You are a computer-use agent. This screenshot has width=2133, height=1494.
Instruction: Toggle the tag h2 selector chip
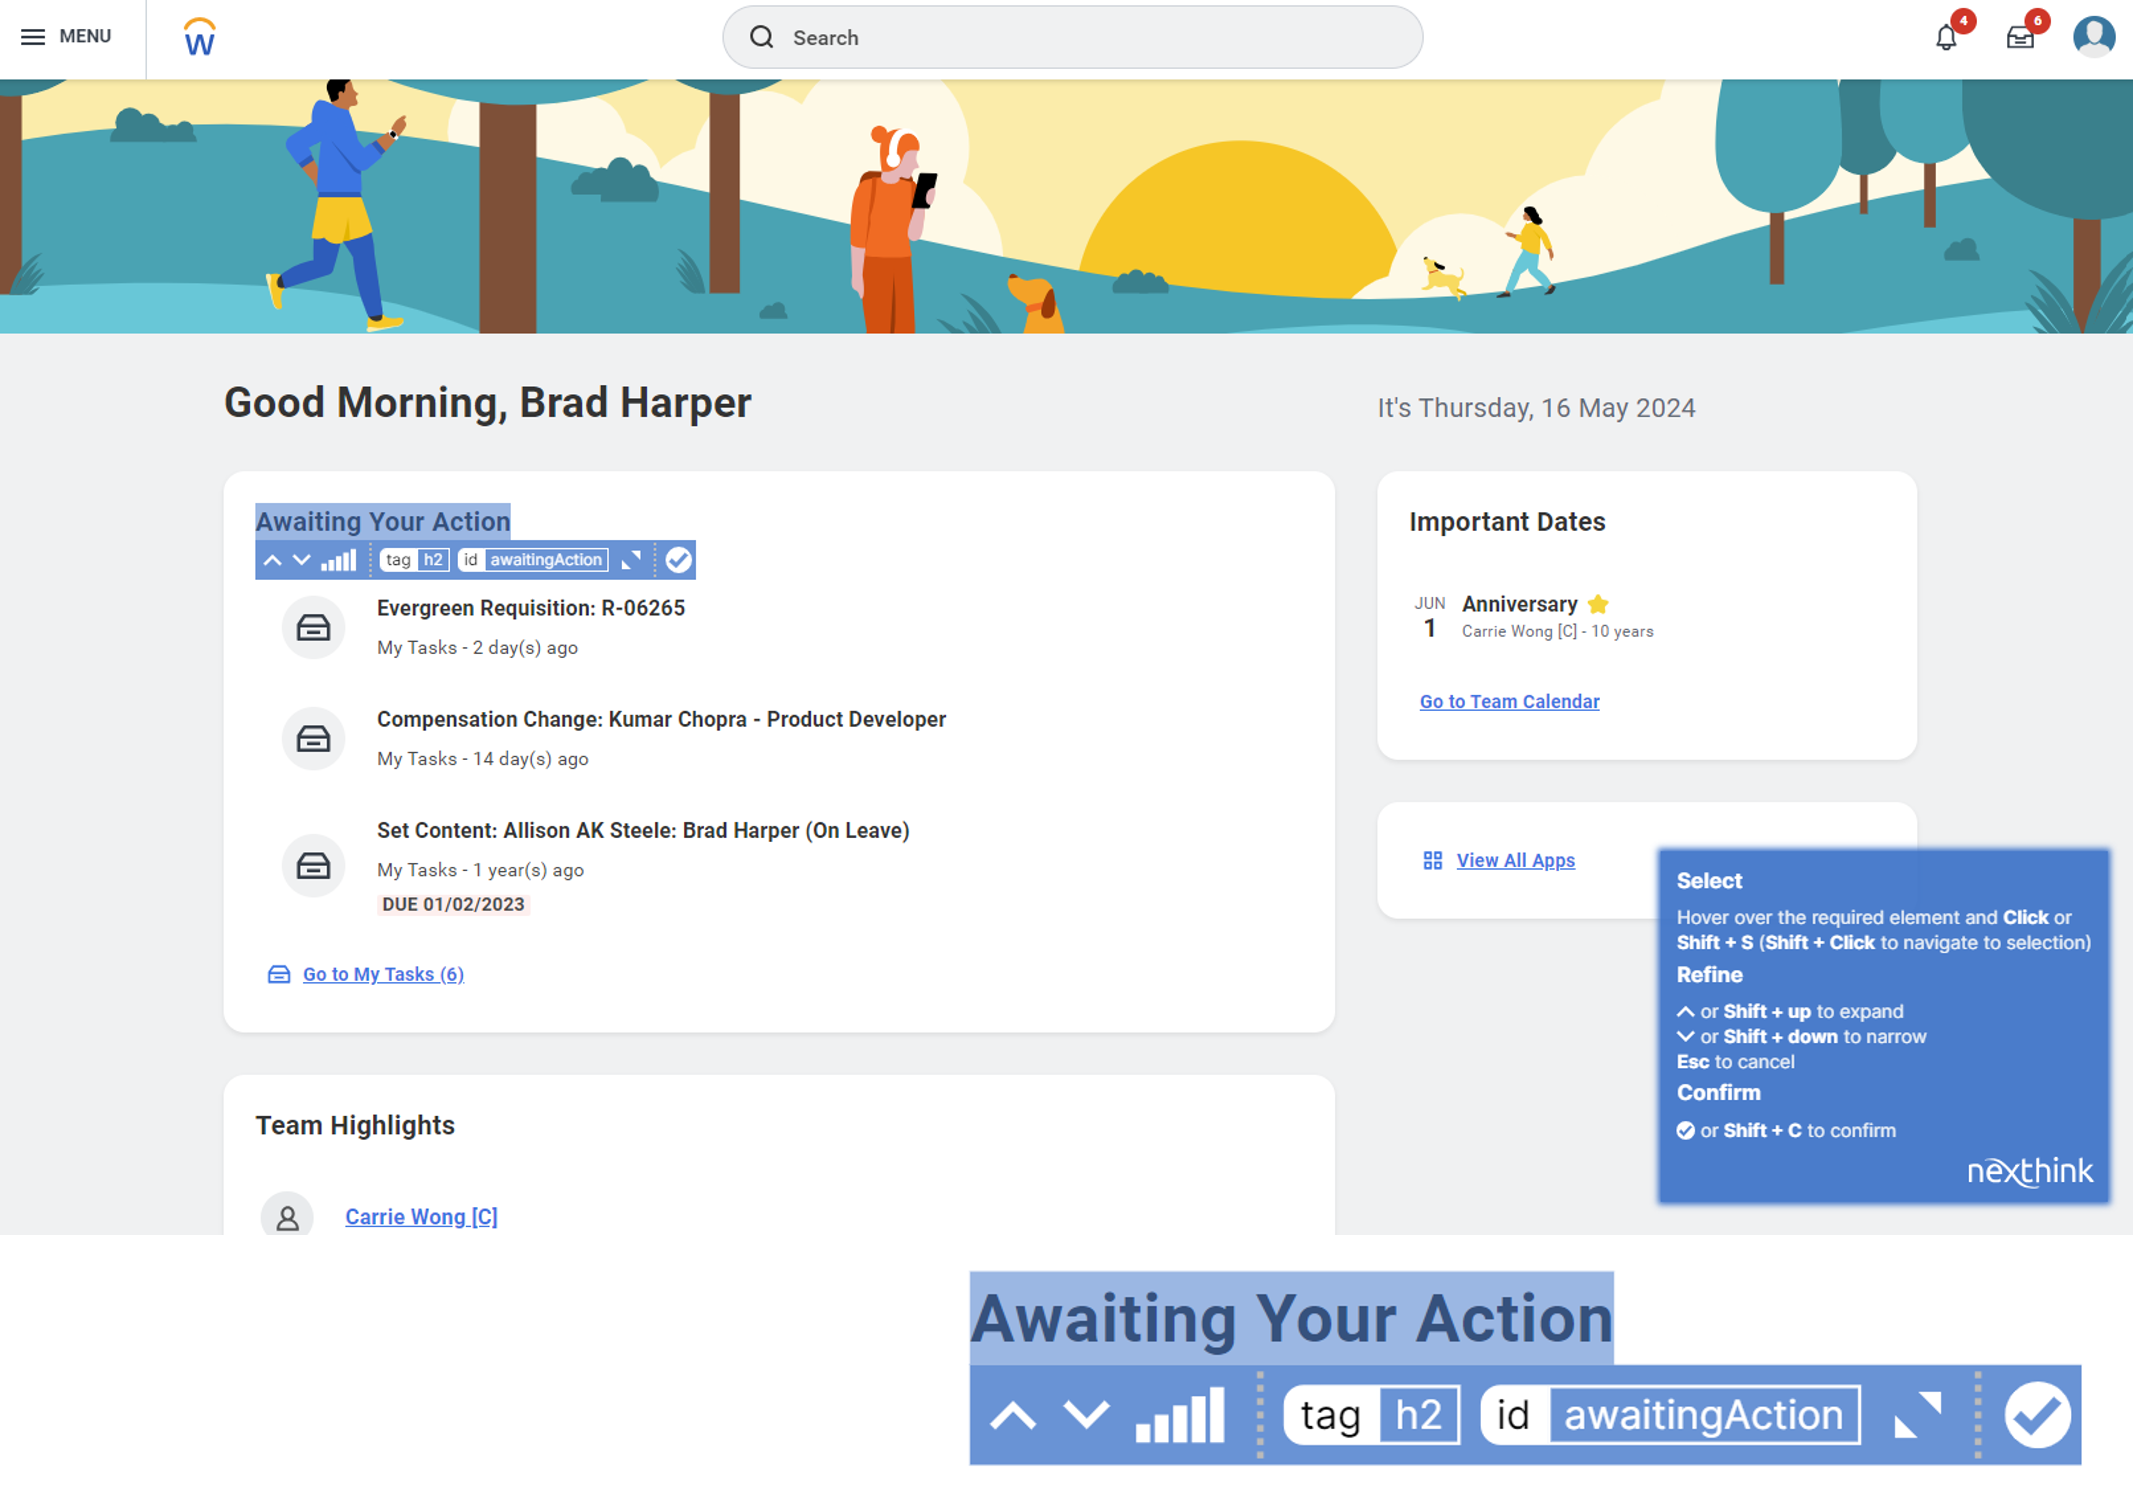[x=414, y=560]
